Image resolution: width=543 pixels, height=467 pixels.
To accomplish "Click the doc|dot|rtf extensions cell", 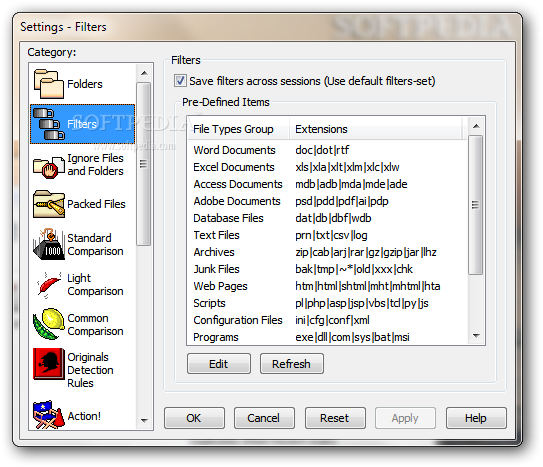I will click(x=322, y=150).
